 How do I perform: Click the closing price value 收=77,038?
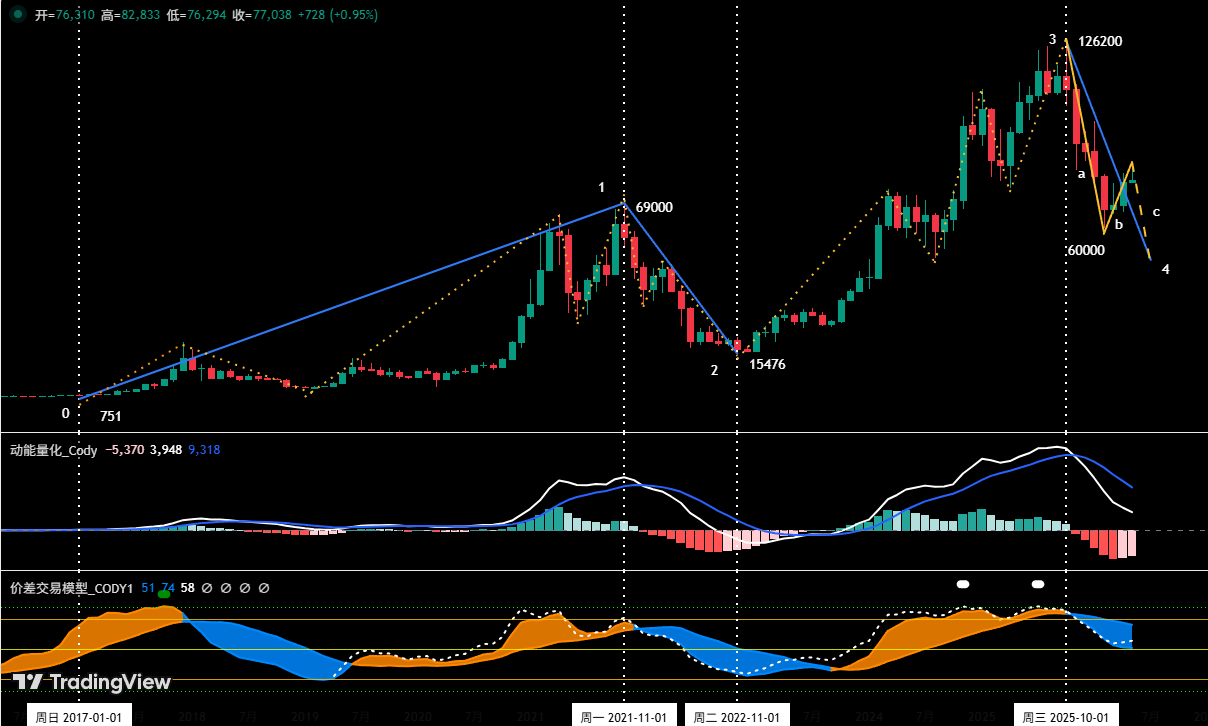click(x=264, y=16)
